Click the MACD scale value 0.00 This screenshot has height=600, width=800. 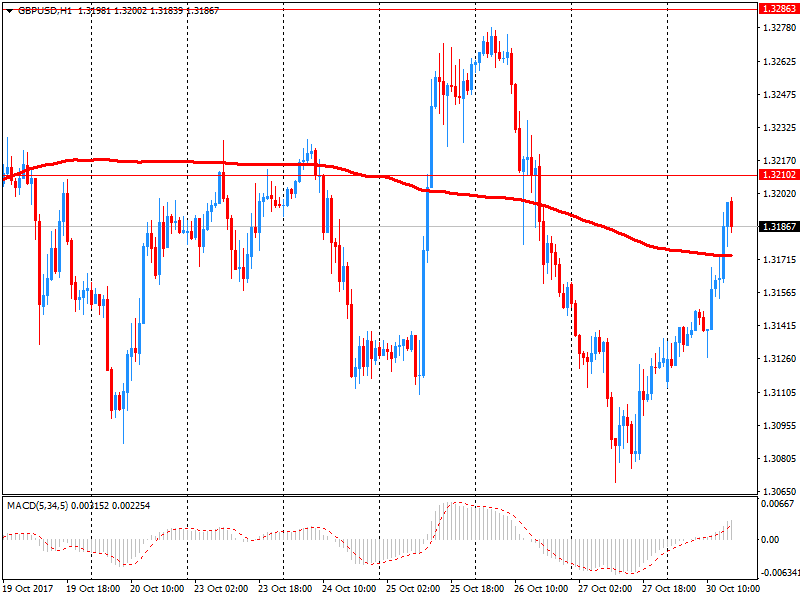pos(770,539)
